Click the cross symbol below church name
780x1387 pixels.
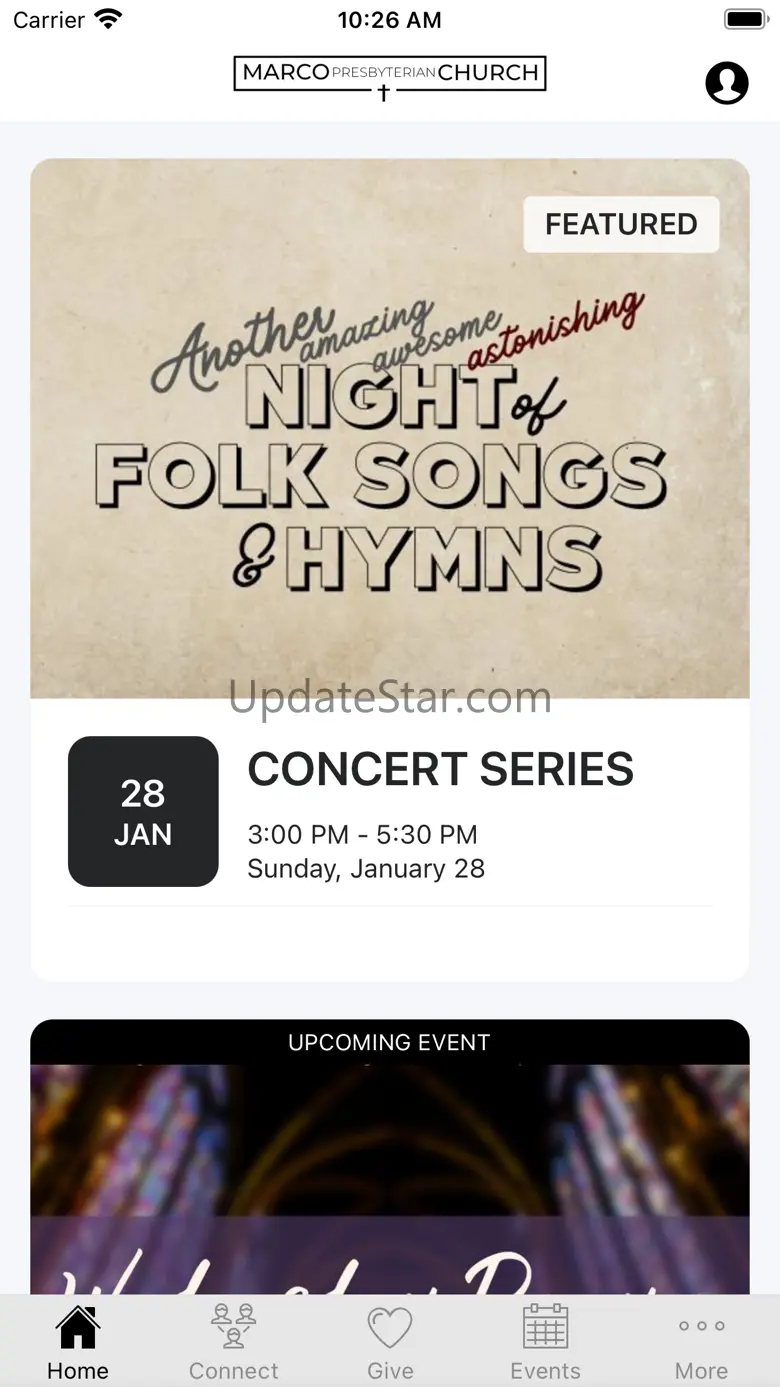coord(383,93)
